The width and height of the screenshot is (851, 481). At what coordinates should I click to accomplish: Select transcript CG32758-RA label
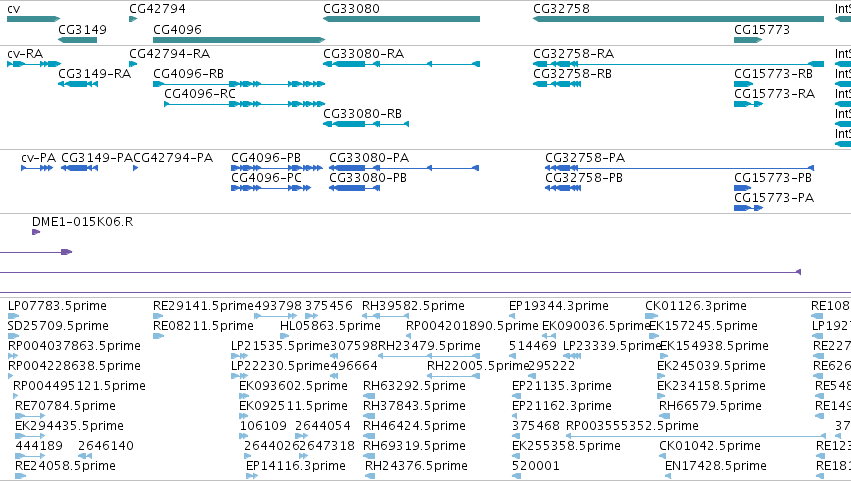(x=574, y=54)
